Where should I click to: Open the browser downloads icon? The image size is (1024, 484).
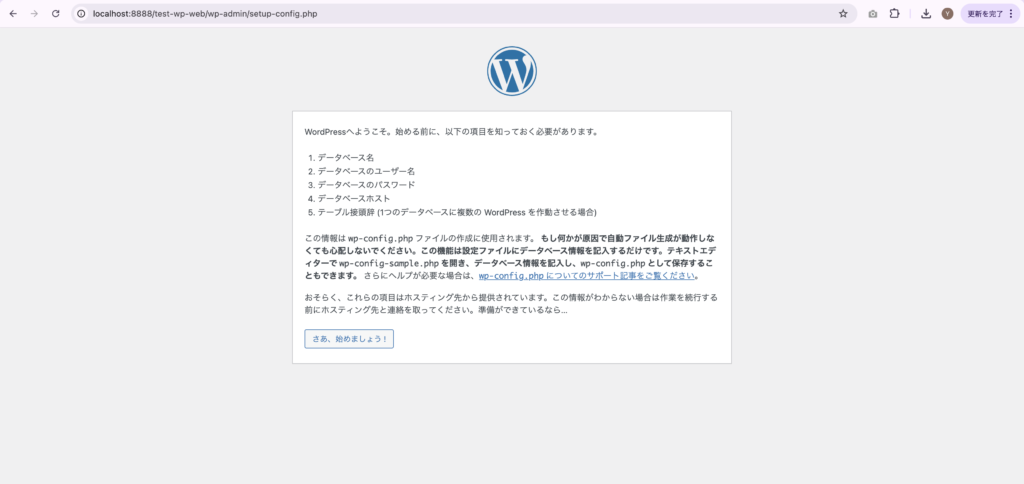[925, 13]
